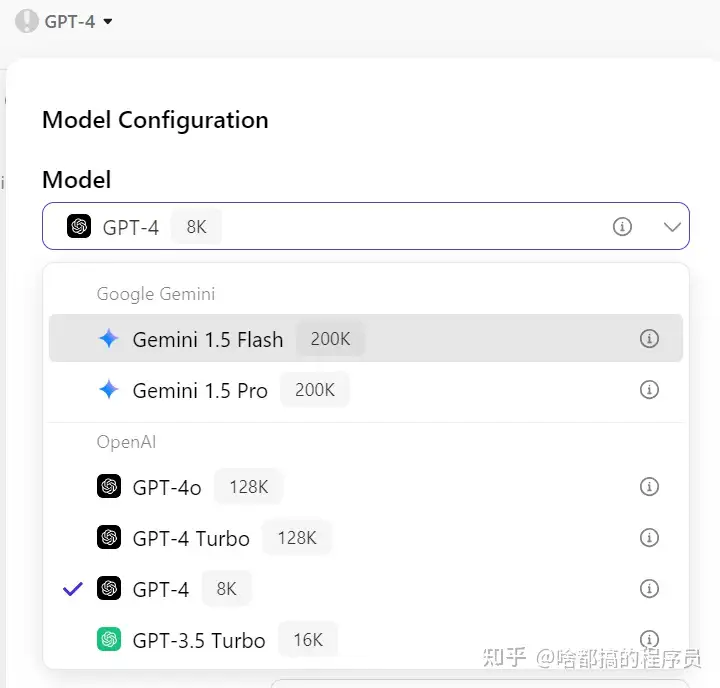Choose Gemini 1.5 Pro model option
The height and width of the screenshot is (688, 720).
[x=200, y=390]
